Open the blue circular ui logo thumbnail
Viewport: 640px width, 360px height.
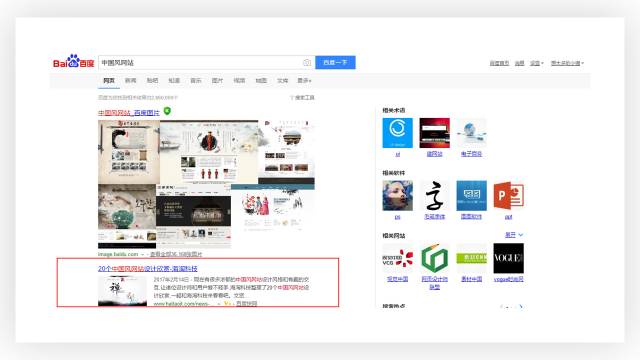397,133
